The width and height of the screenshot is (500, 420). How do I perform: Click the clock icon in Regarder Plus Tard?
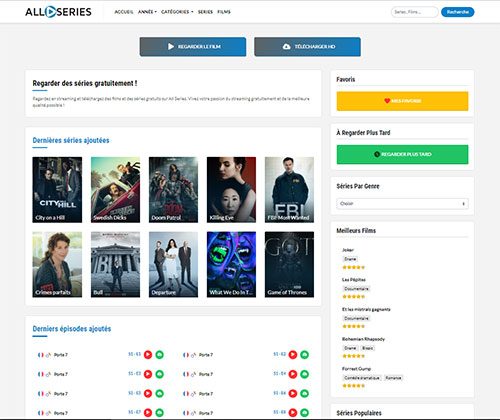point(377,154)
